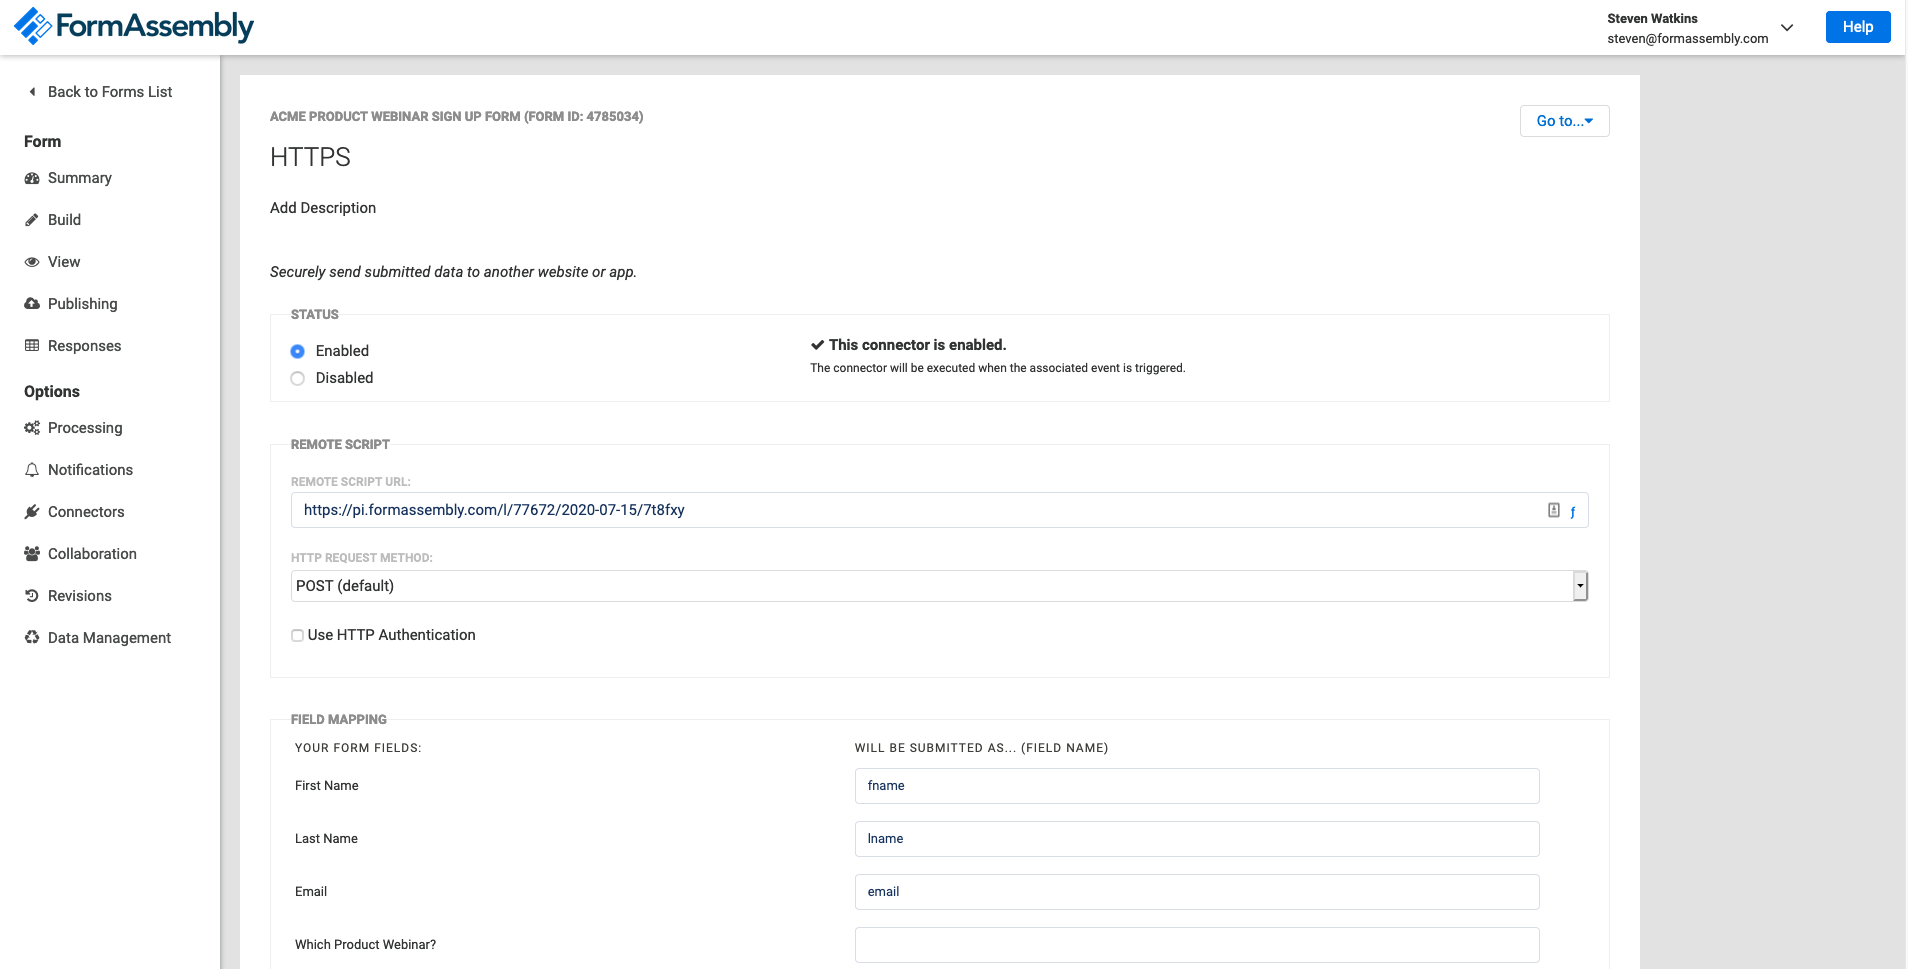Expand the Steven Watkins account menu chevron
Screen dimensions: 1908x969
click(x=1787, y=28)
